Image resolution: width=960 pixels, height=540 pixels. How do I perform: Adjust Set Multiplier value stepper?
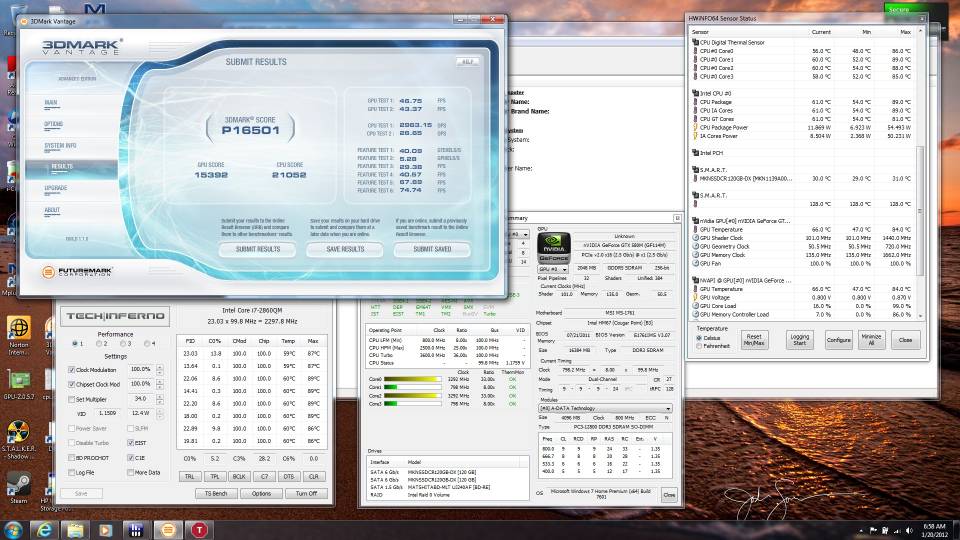160,399
